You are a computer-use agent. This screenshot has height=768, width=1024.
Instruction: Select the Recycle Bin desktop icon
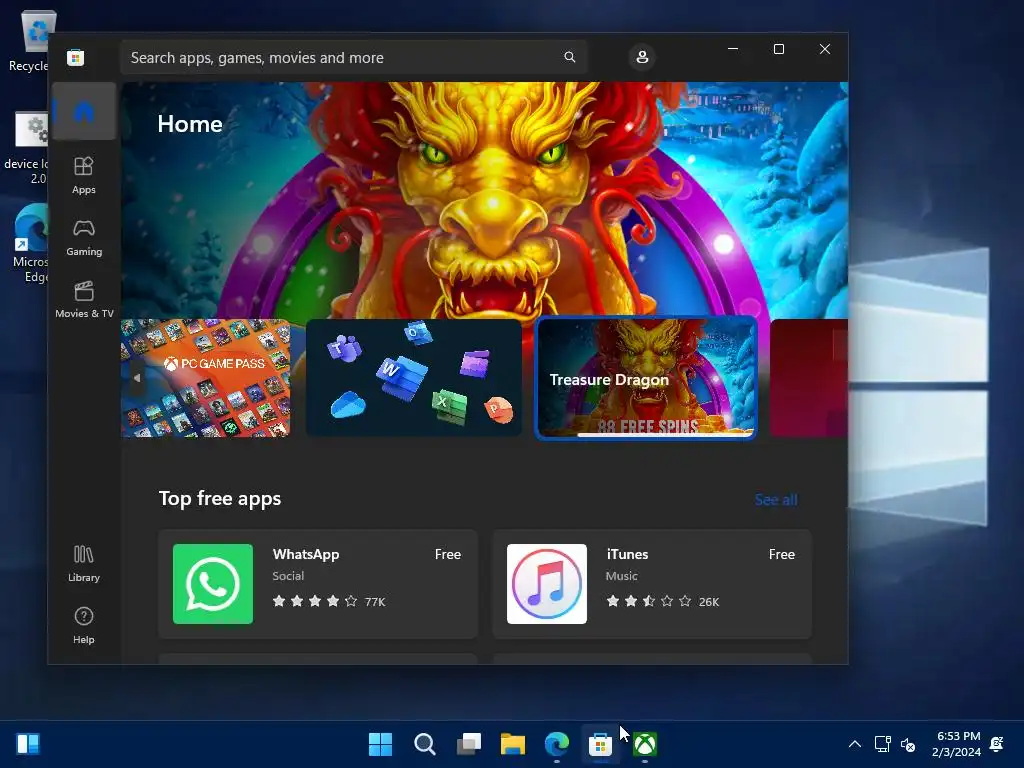point(29,40)
